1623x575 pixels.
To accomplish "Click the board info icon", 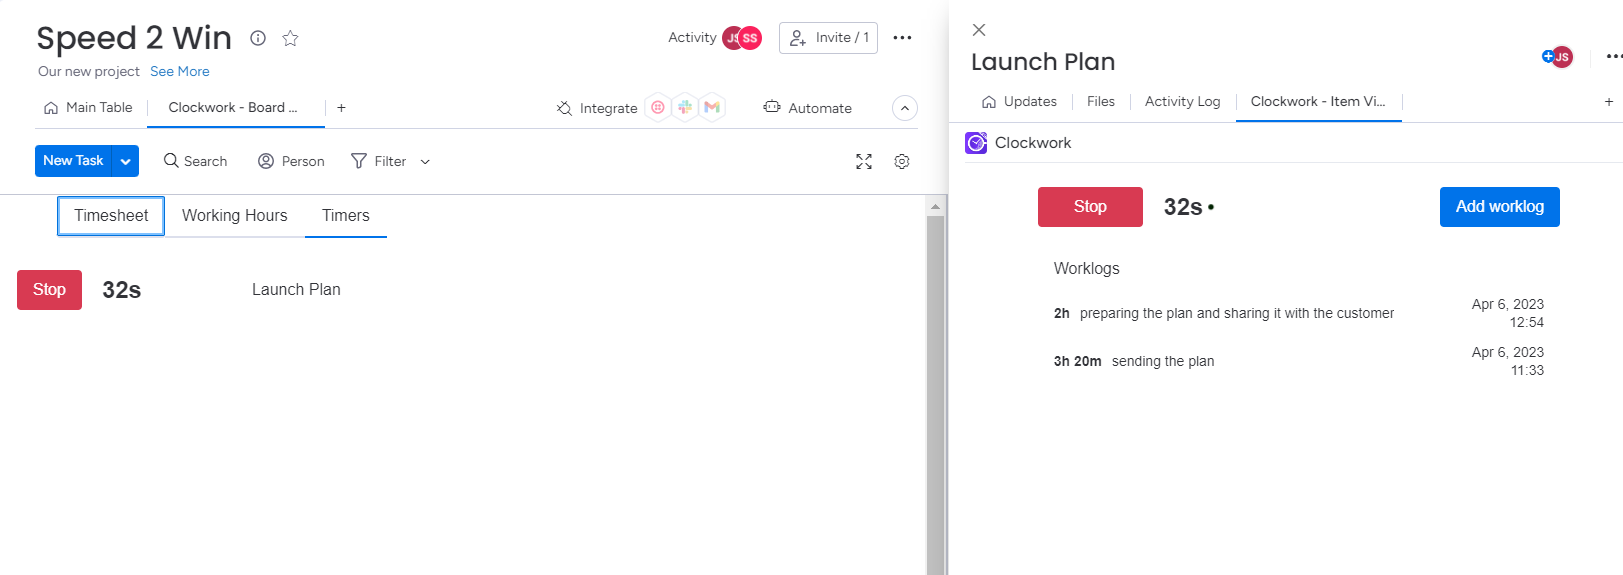I will click(x=258, y=38).
